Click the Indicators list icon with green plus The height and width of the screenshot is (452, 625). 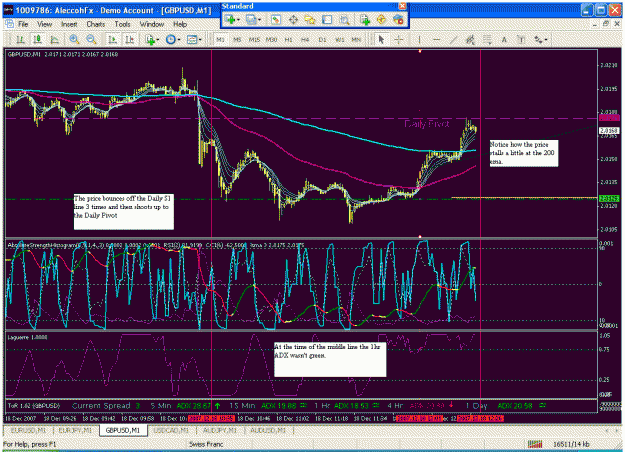tap(150, 39)
